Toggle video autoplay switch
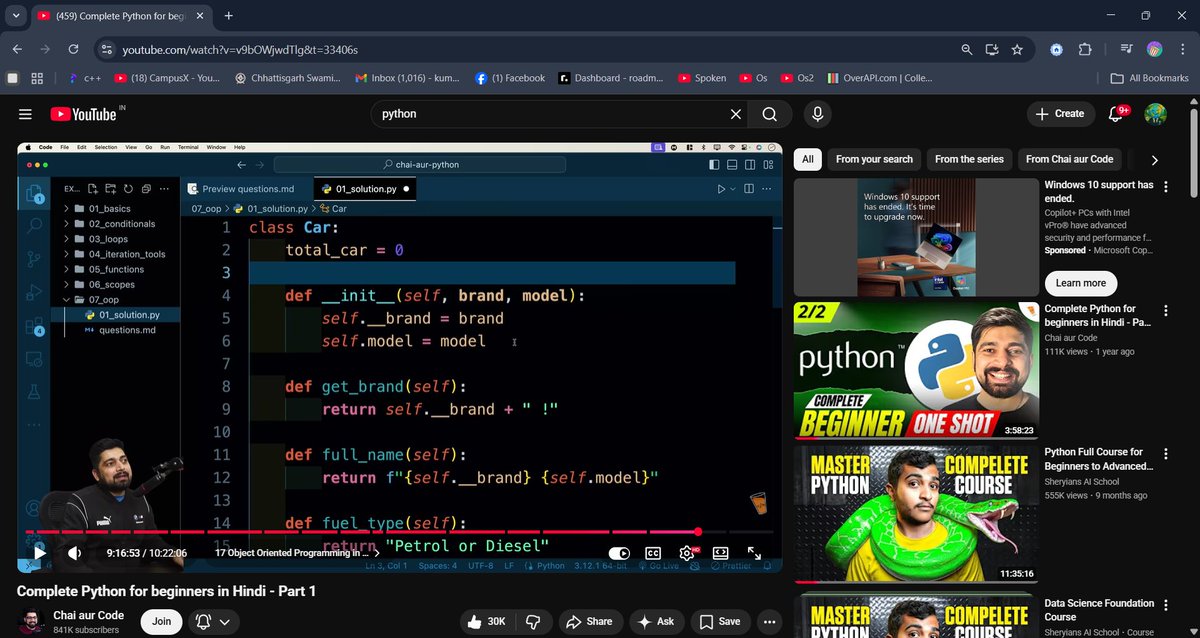Screen dimensions: 1200x638 pos(619,552)
